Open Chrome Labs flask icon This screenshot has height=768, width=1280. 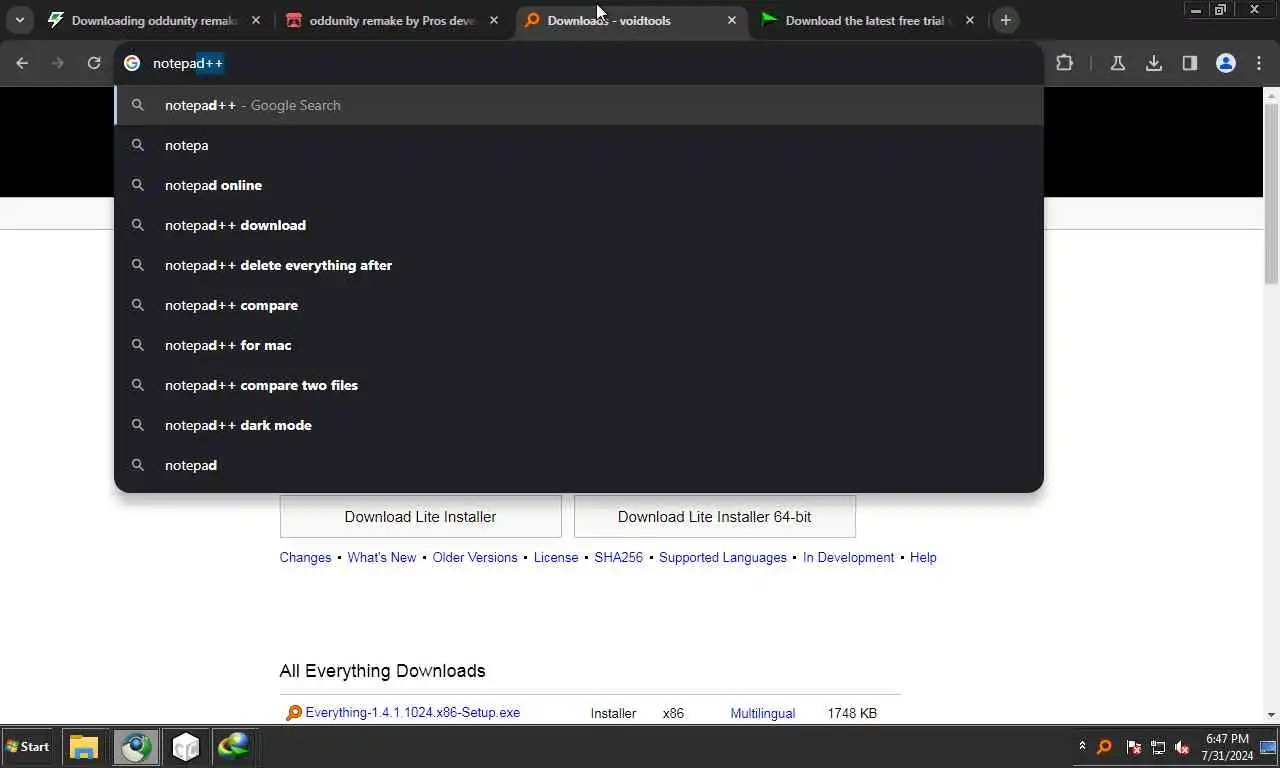pos(1118,63)
